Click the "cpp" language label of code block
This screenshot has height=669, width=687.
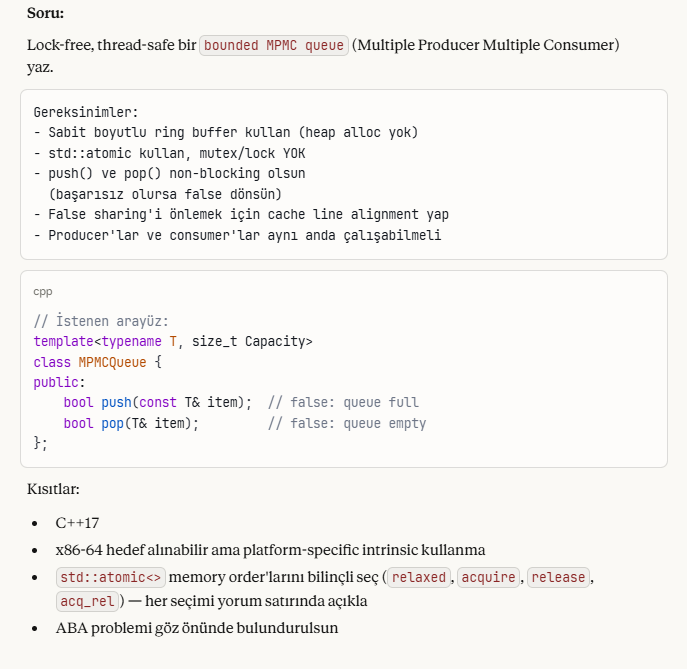pyautogui.click(x=43, y=292)
